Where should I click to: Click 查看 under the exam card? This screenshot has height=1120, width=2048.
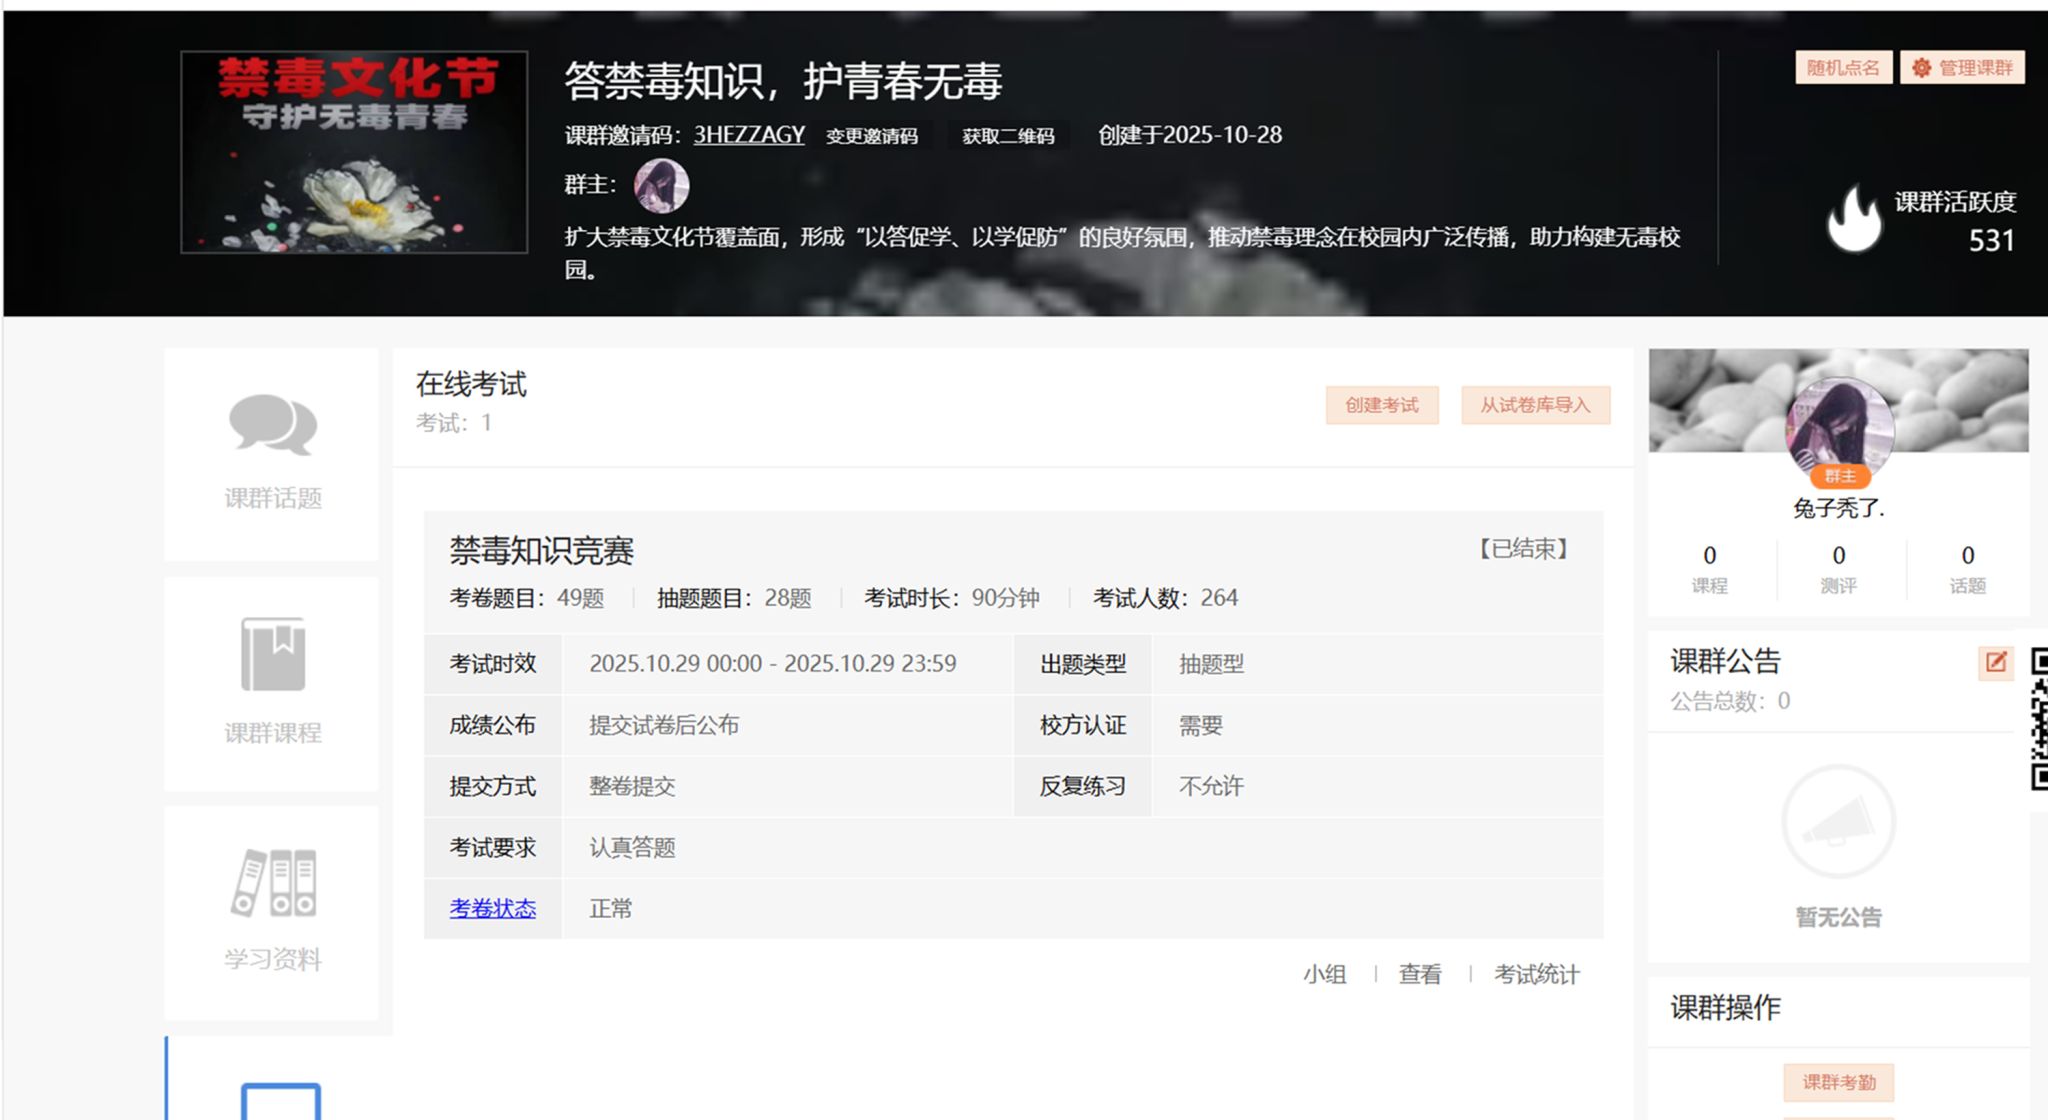pyautogui.click(x=1419, y=974)
